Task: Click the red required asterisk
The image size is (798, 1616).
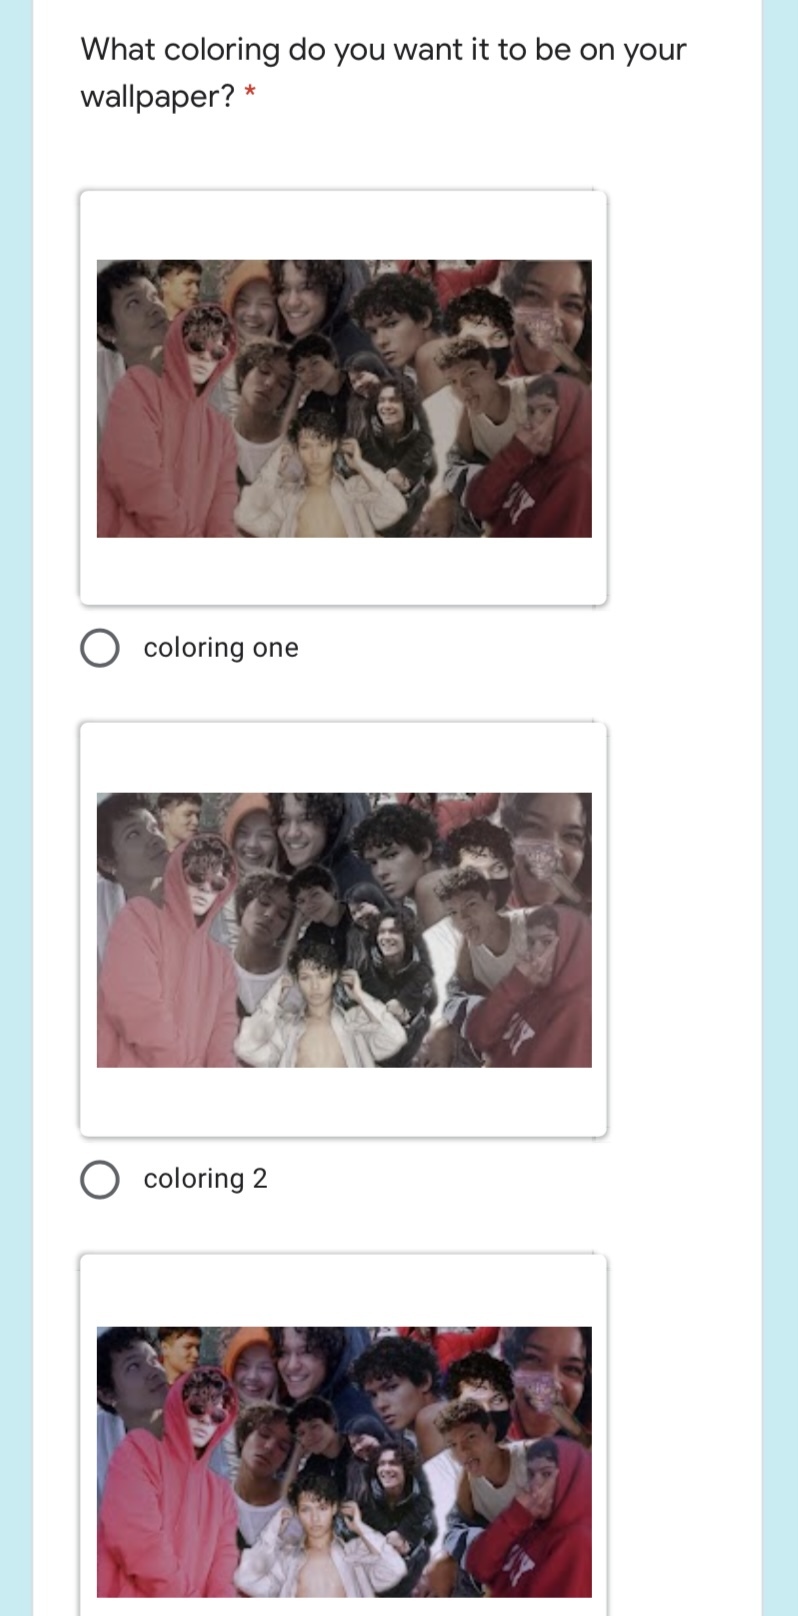Action: click(x=250, y=93)
